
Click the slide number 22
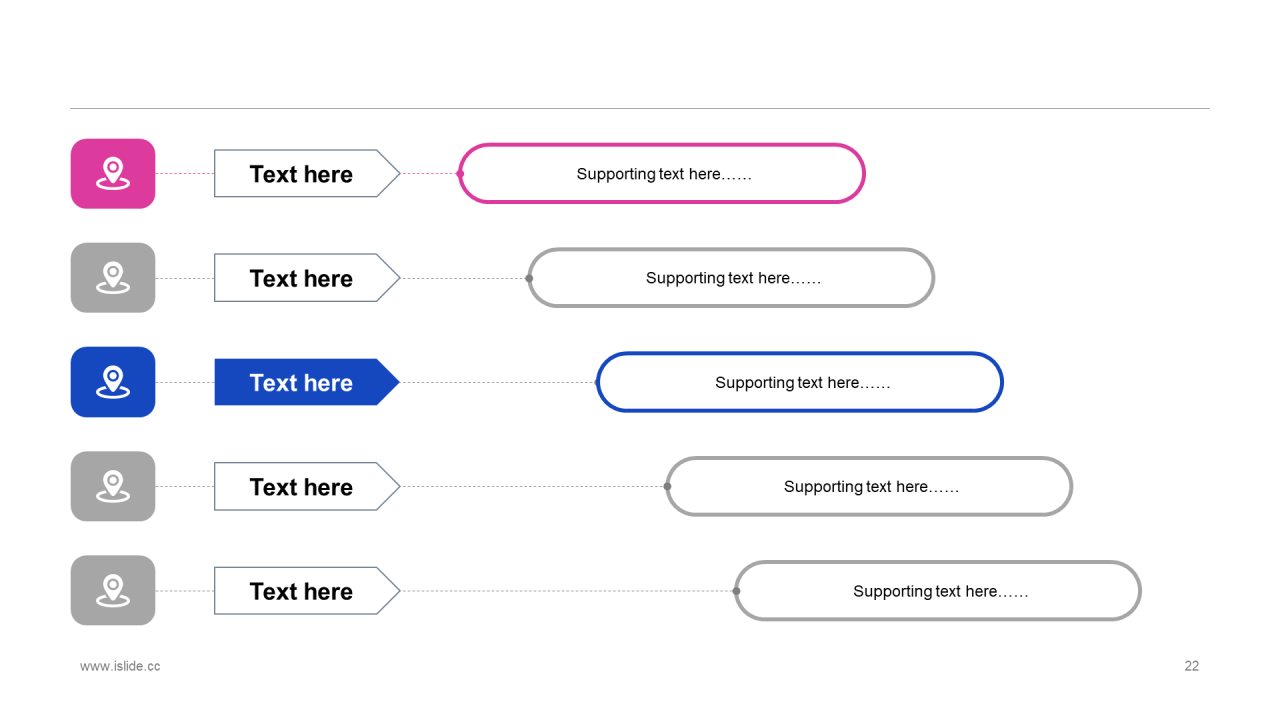pos(1191,666)
